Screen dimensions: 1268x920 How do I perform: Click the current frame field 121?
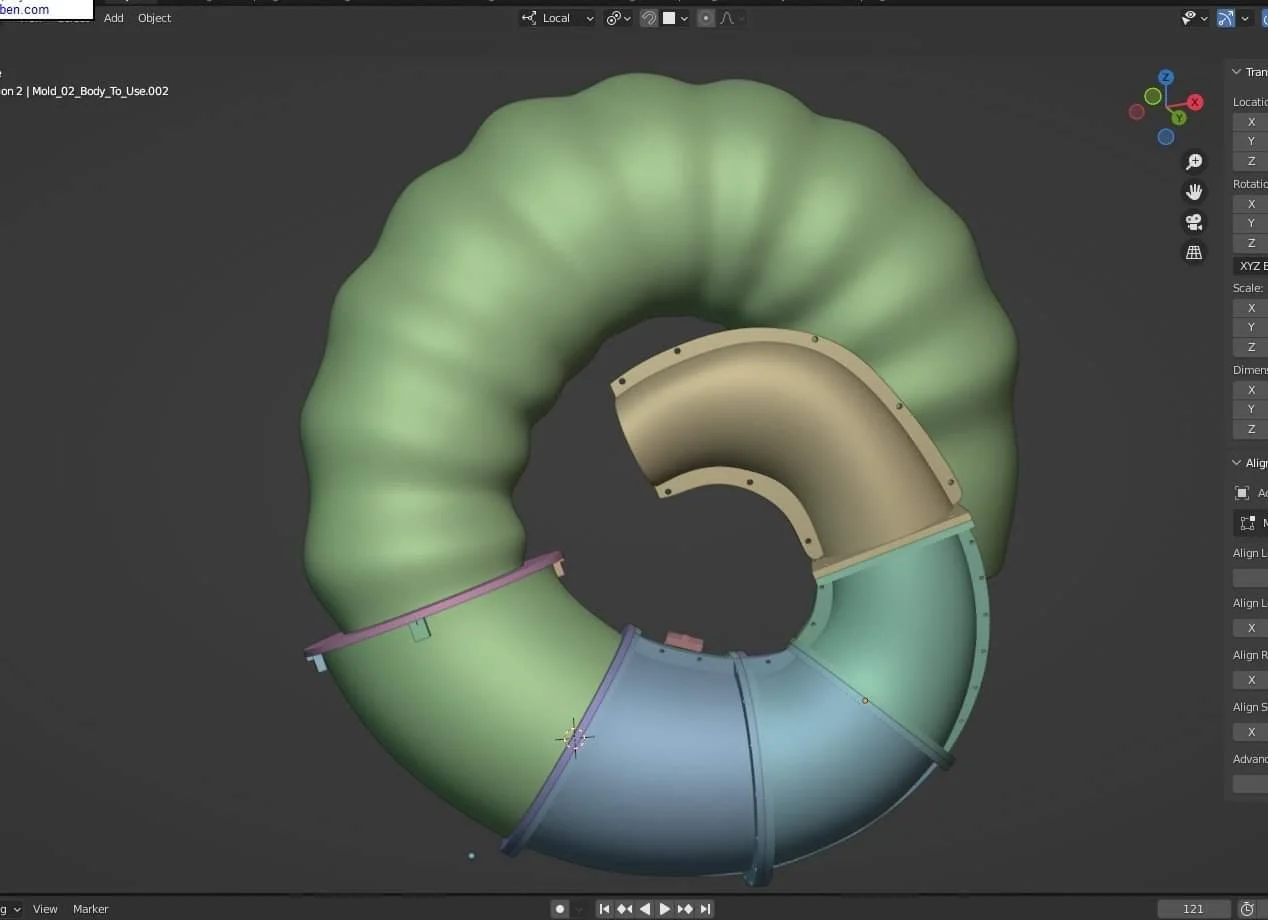tap(1194, 909)
